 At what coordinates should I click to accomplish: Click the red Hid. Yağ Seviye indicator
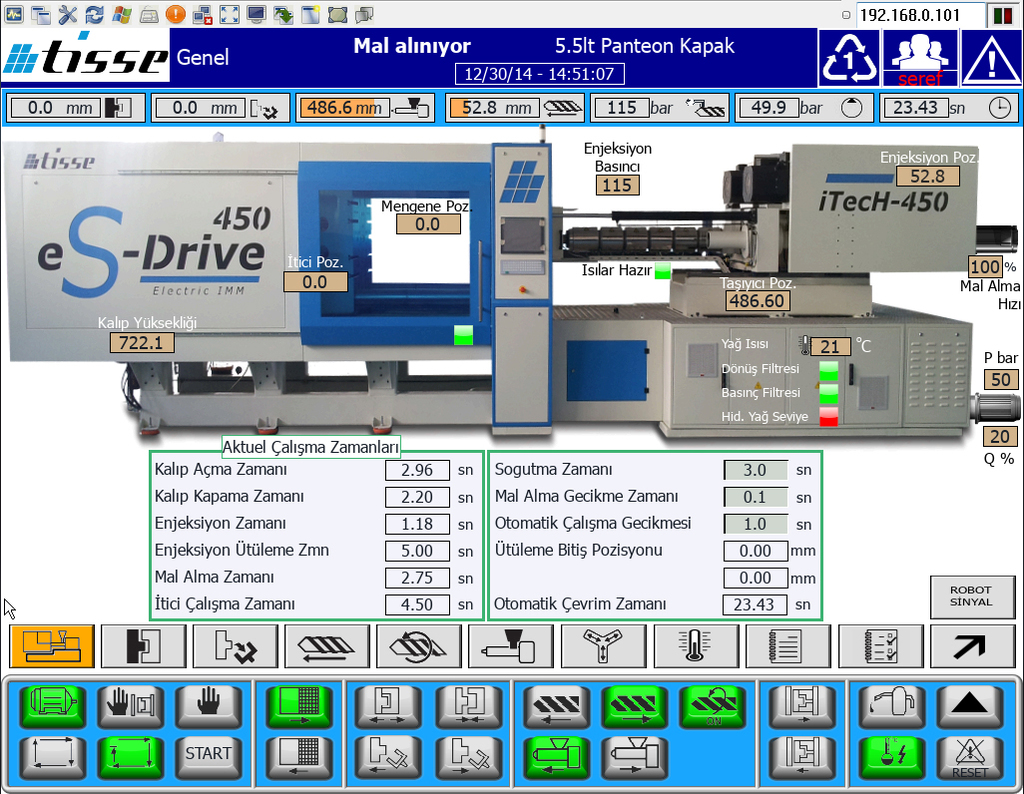pos(829,417)
